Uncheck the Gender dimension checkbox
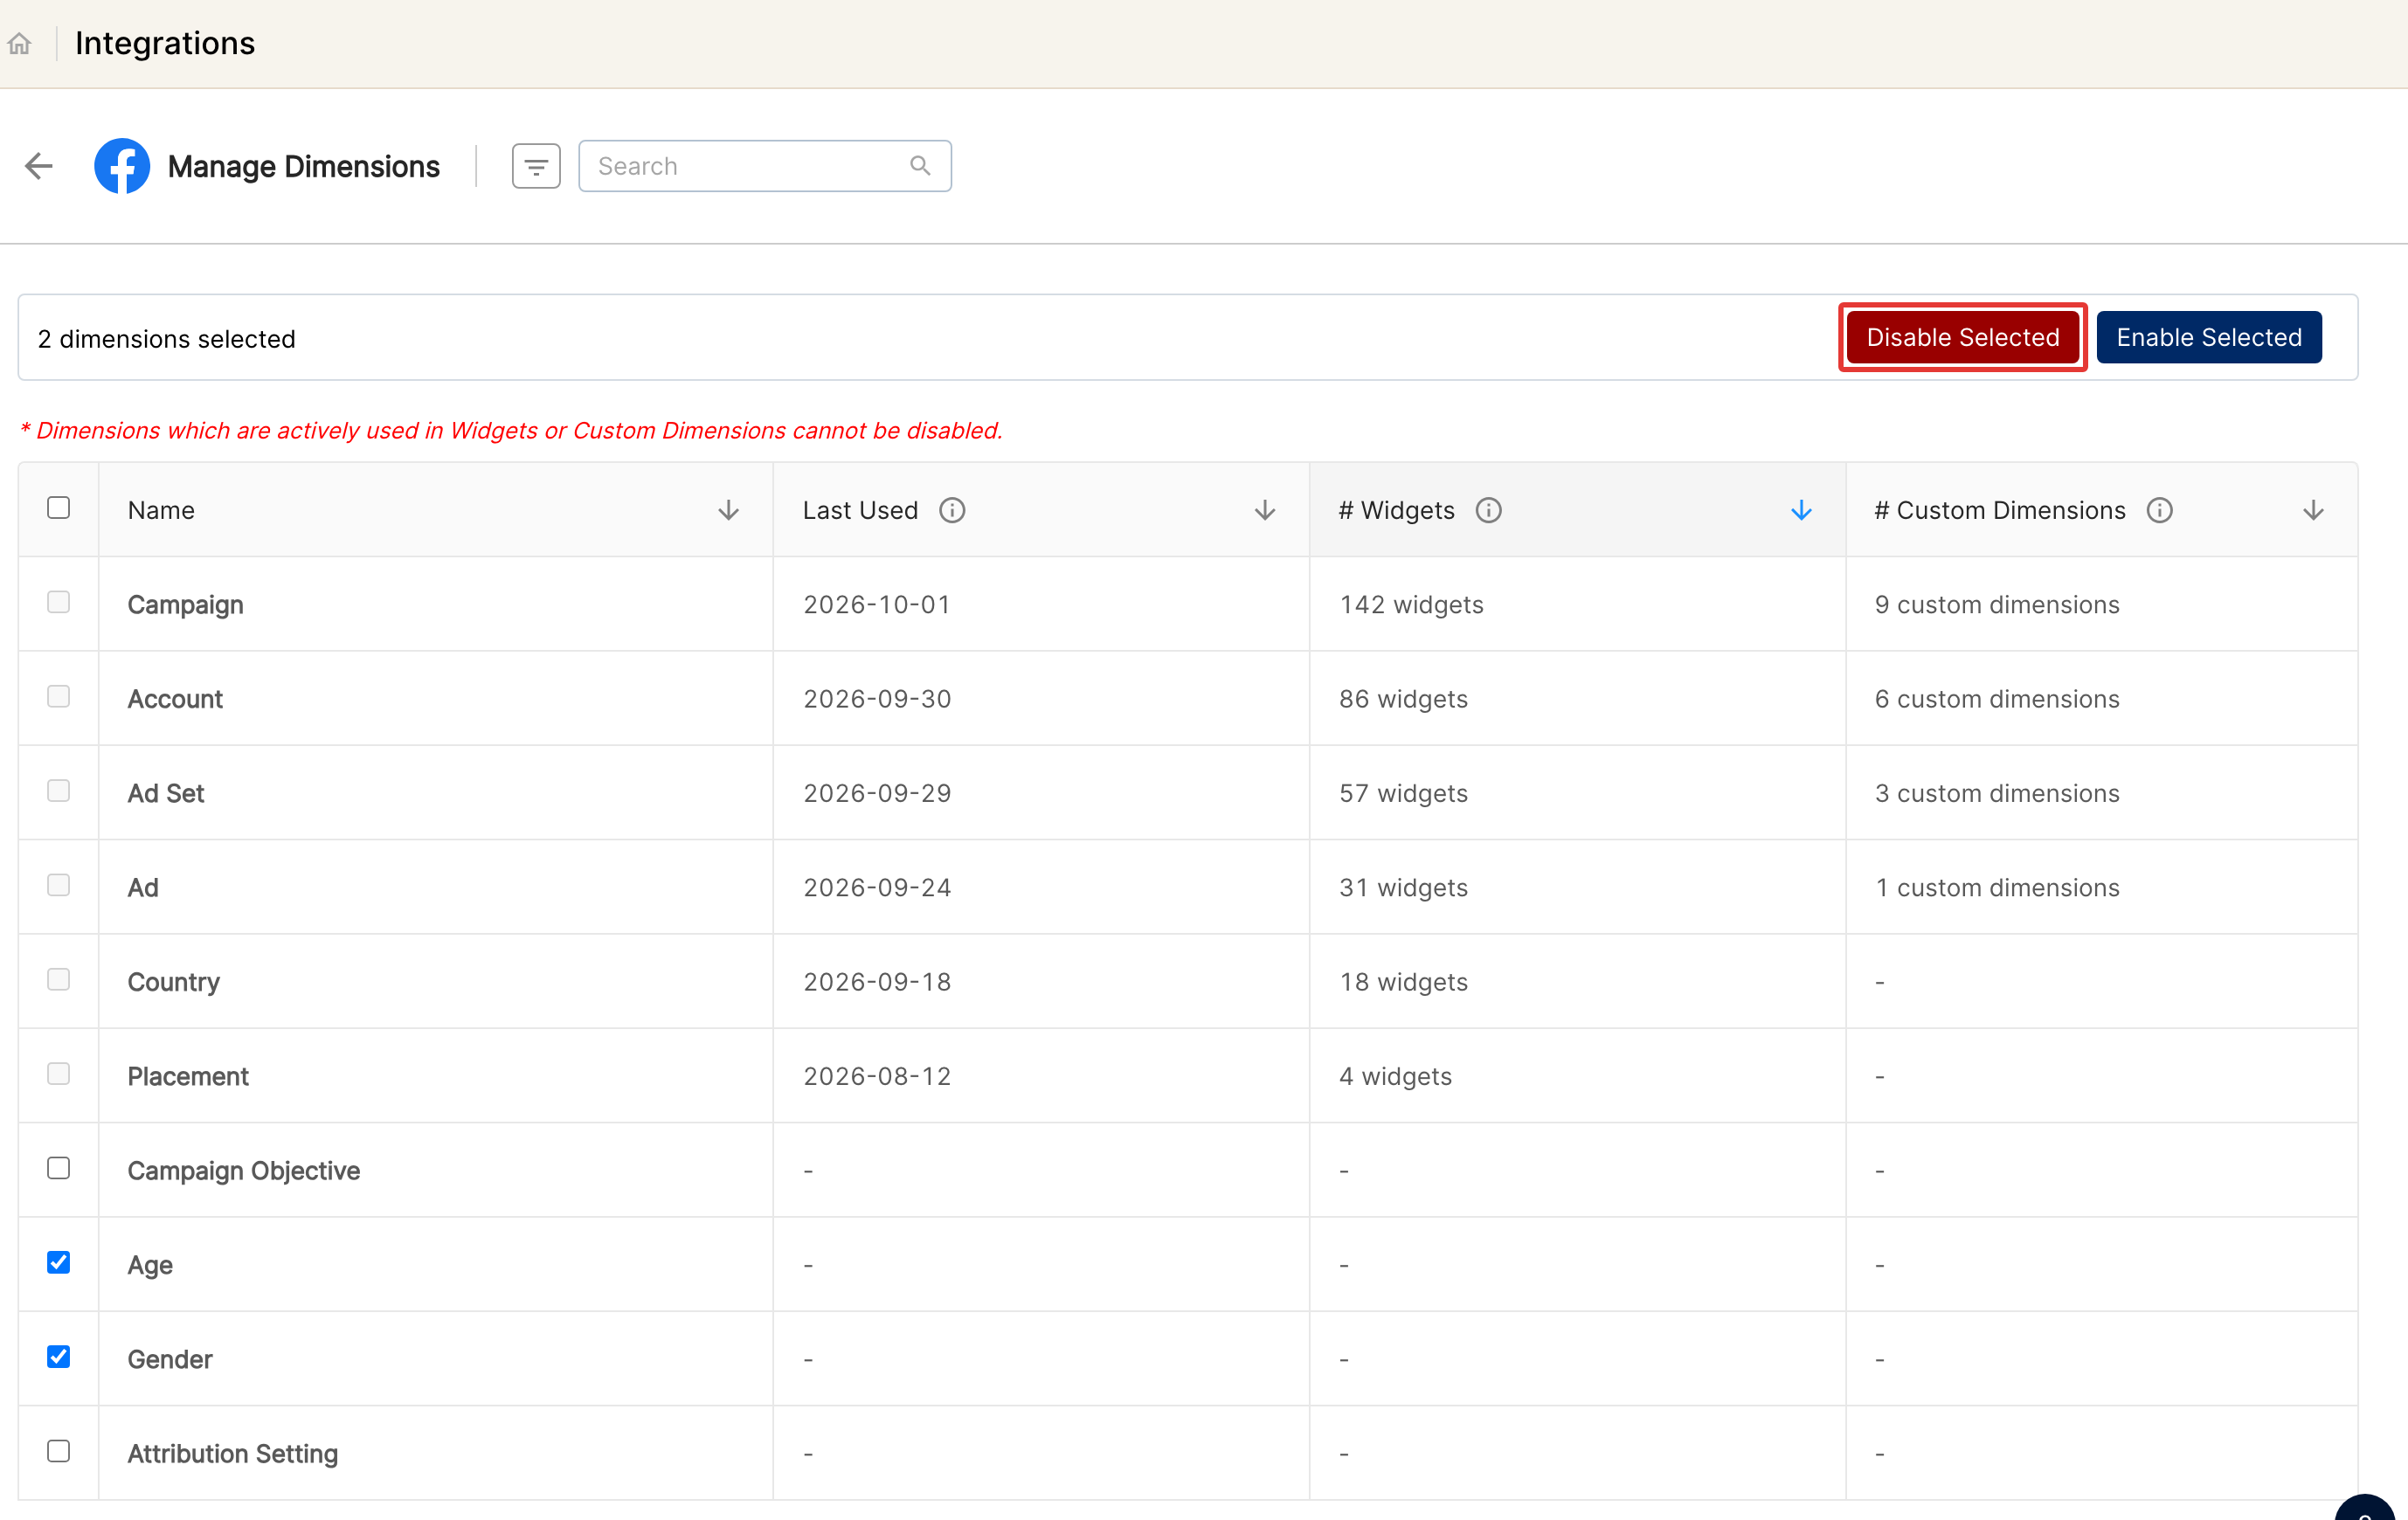This screenshot has height=1520, width=2408. tap(59, 1357)
